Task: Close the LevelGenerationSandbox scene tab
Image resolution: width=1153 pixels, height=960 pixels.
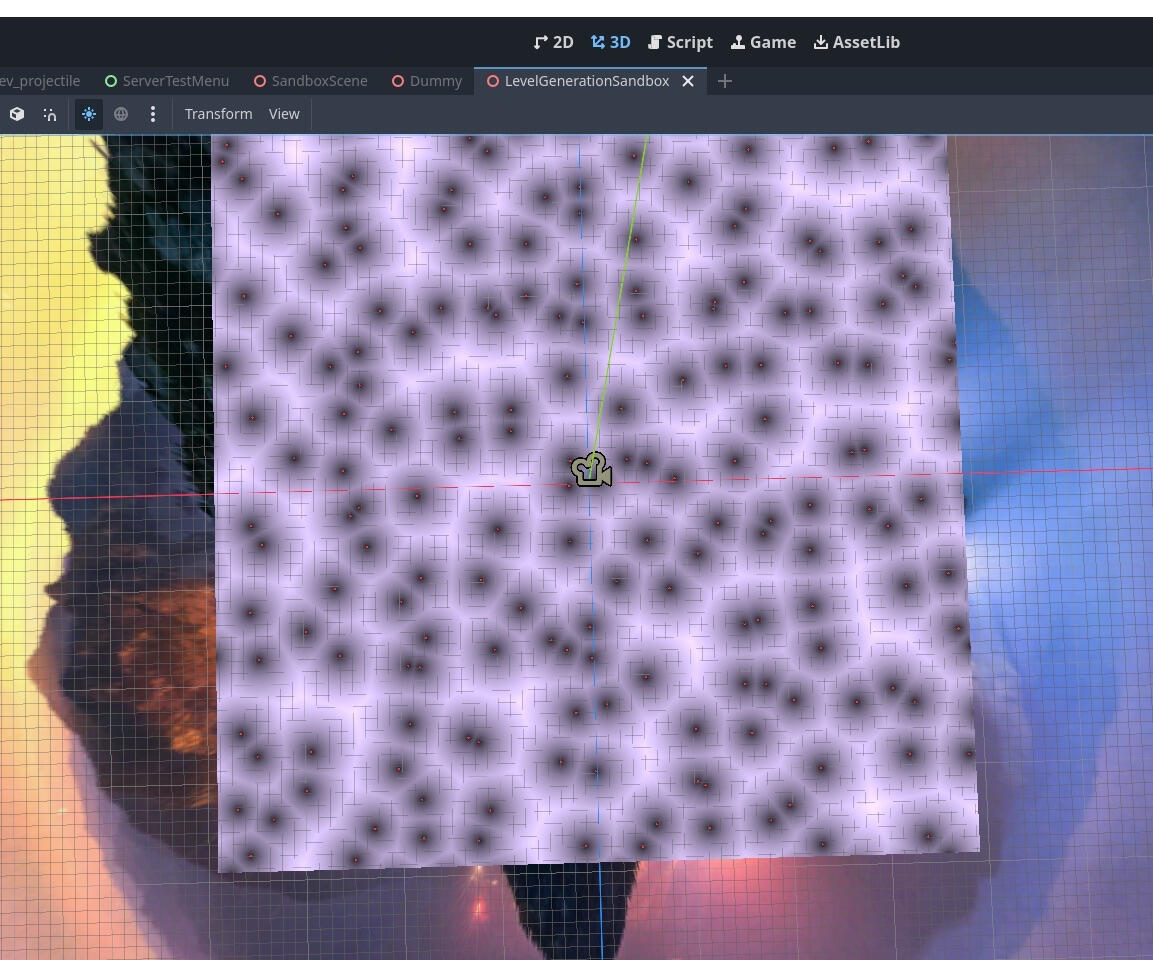Action: click(688, 81)
